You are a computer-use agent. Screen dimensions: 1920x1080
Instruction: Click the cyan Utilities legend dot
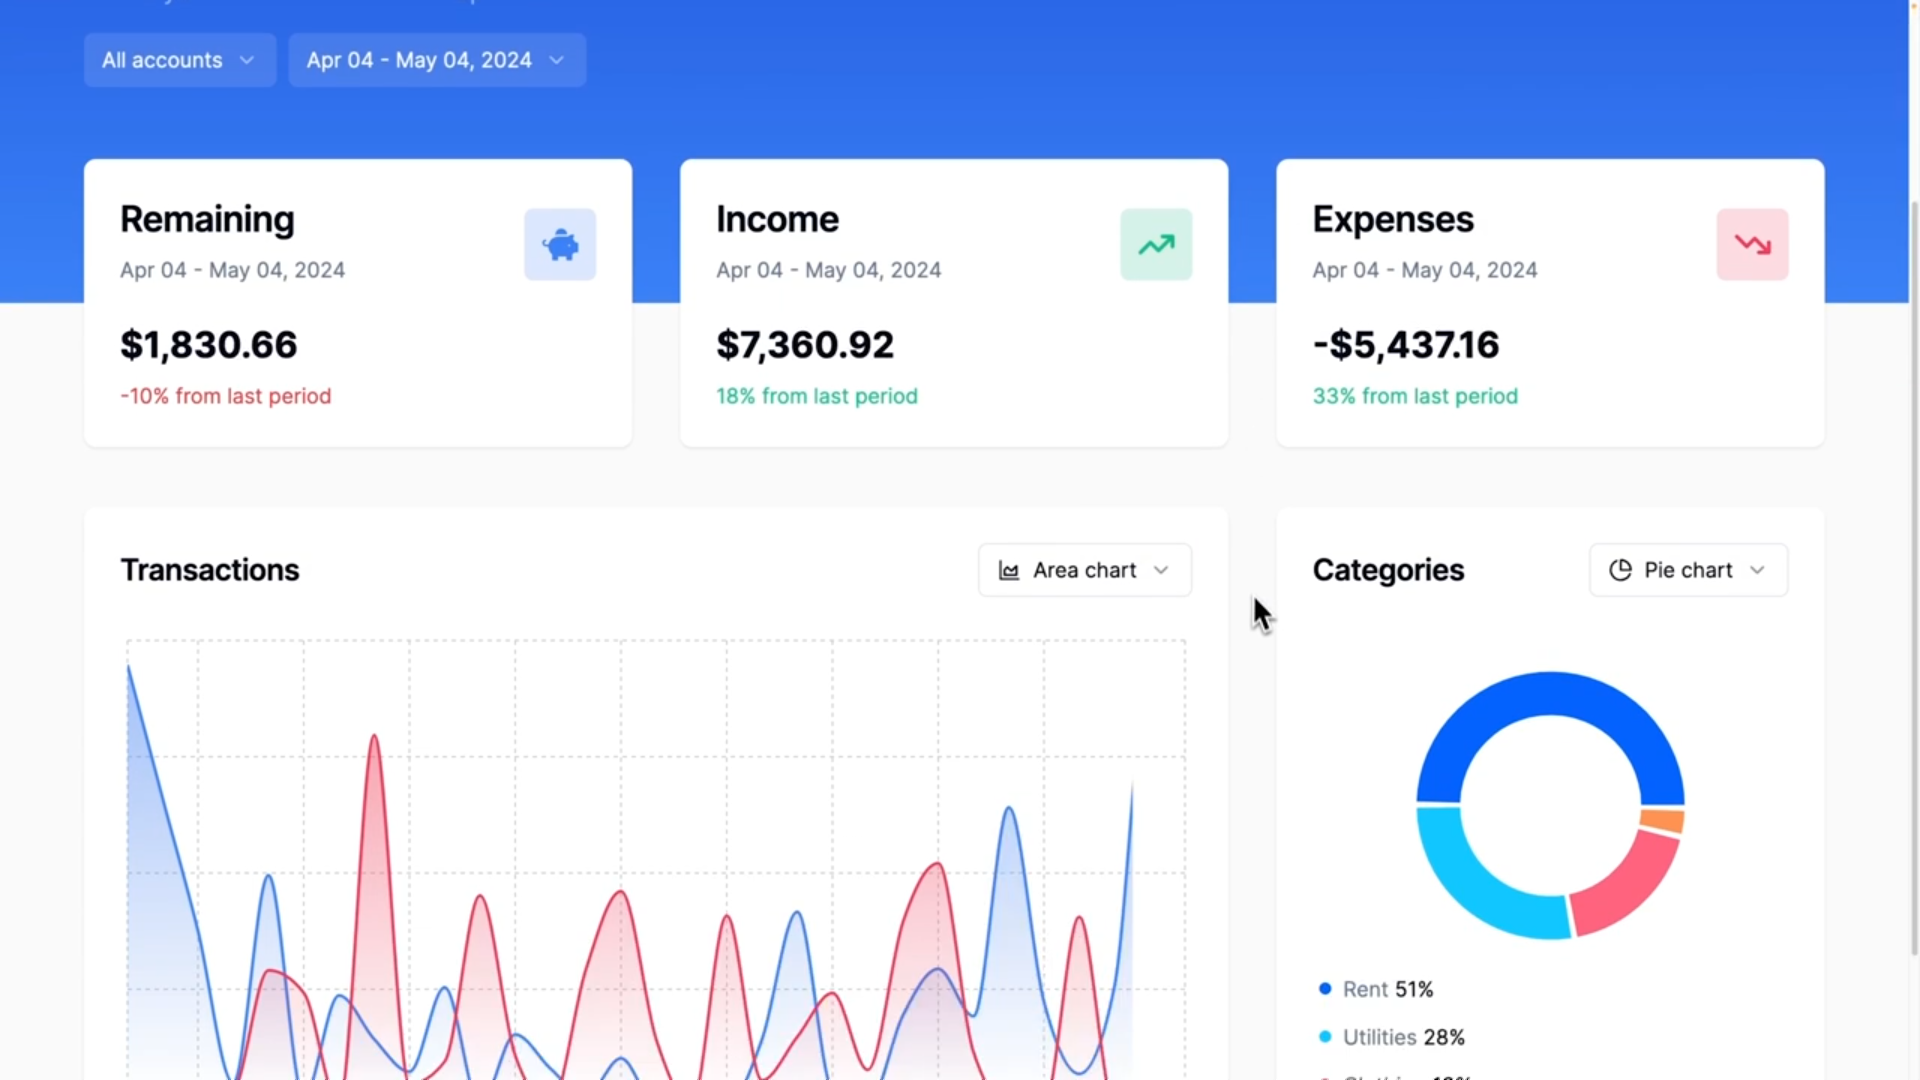1325,1037
